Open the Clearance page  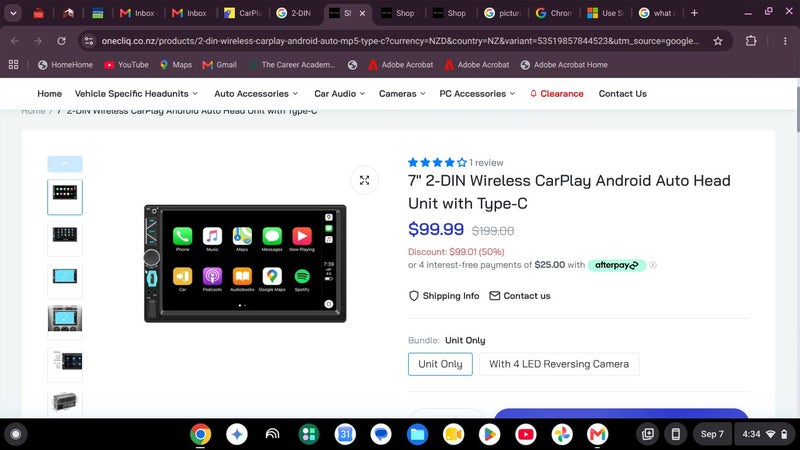point(557,94)
